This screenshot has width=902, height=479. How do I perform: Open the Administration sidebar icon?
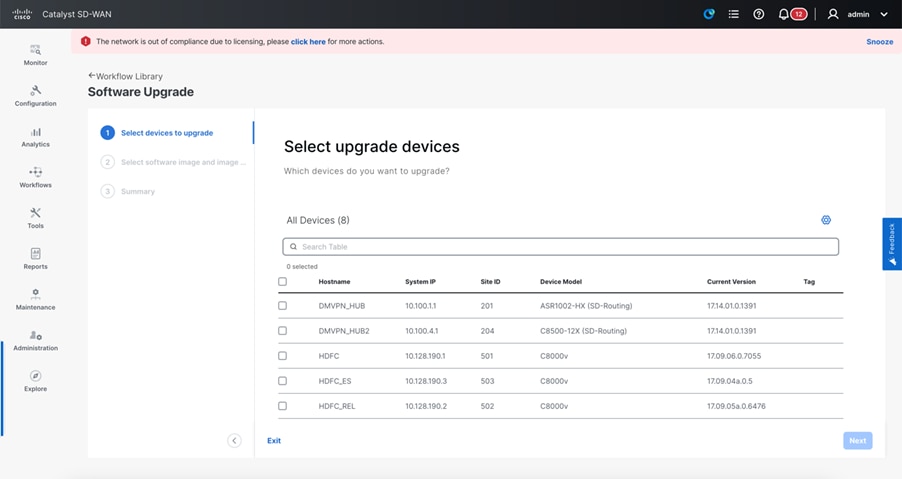35,335
